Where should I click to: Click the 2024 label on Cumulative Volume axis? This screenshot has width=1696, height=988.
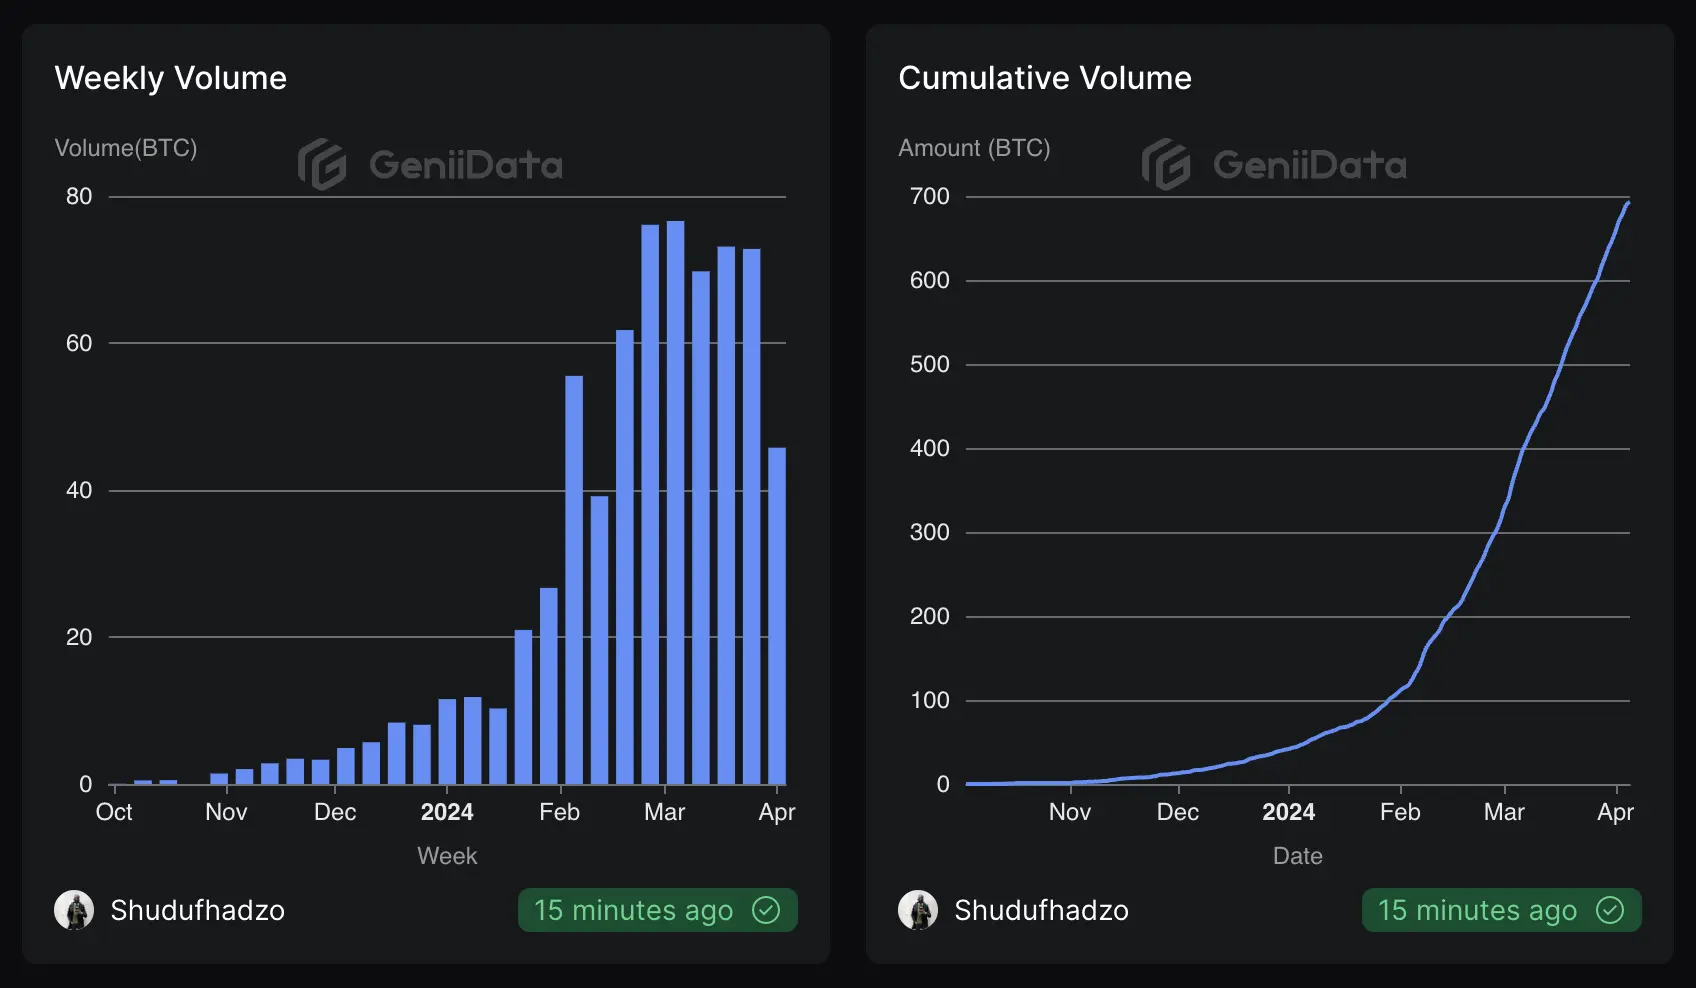point(1288,812)
